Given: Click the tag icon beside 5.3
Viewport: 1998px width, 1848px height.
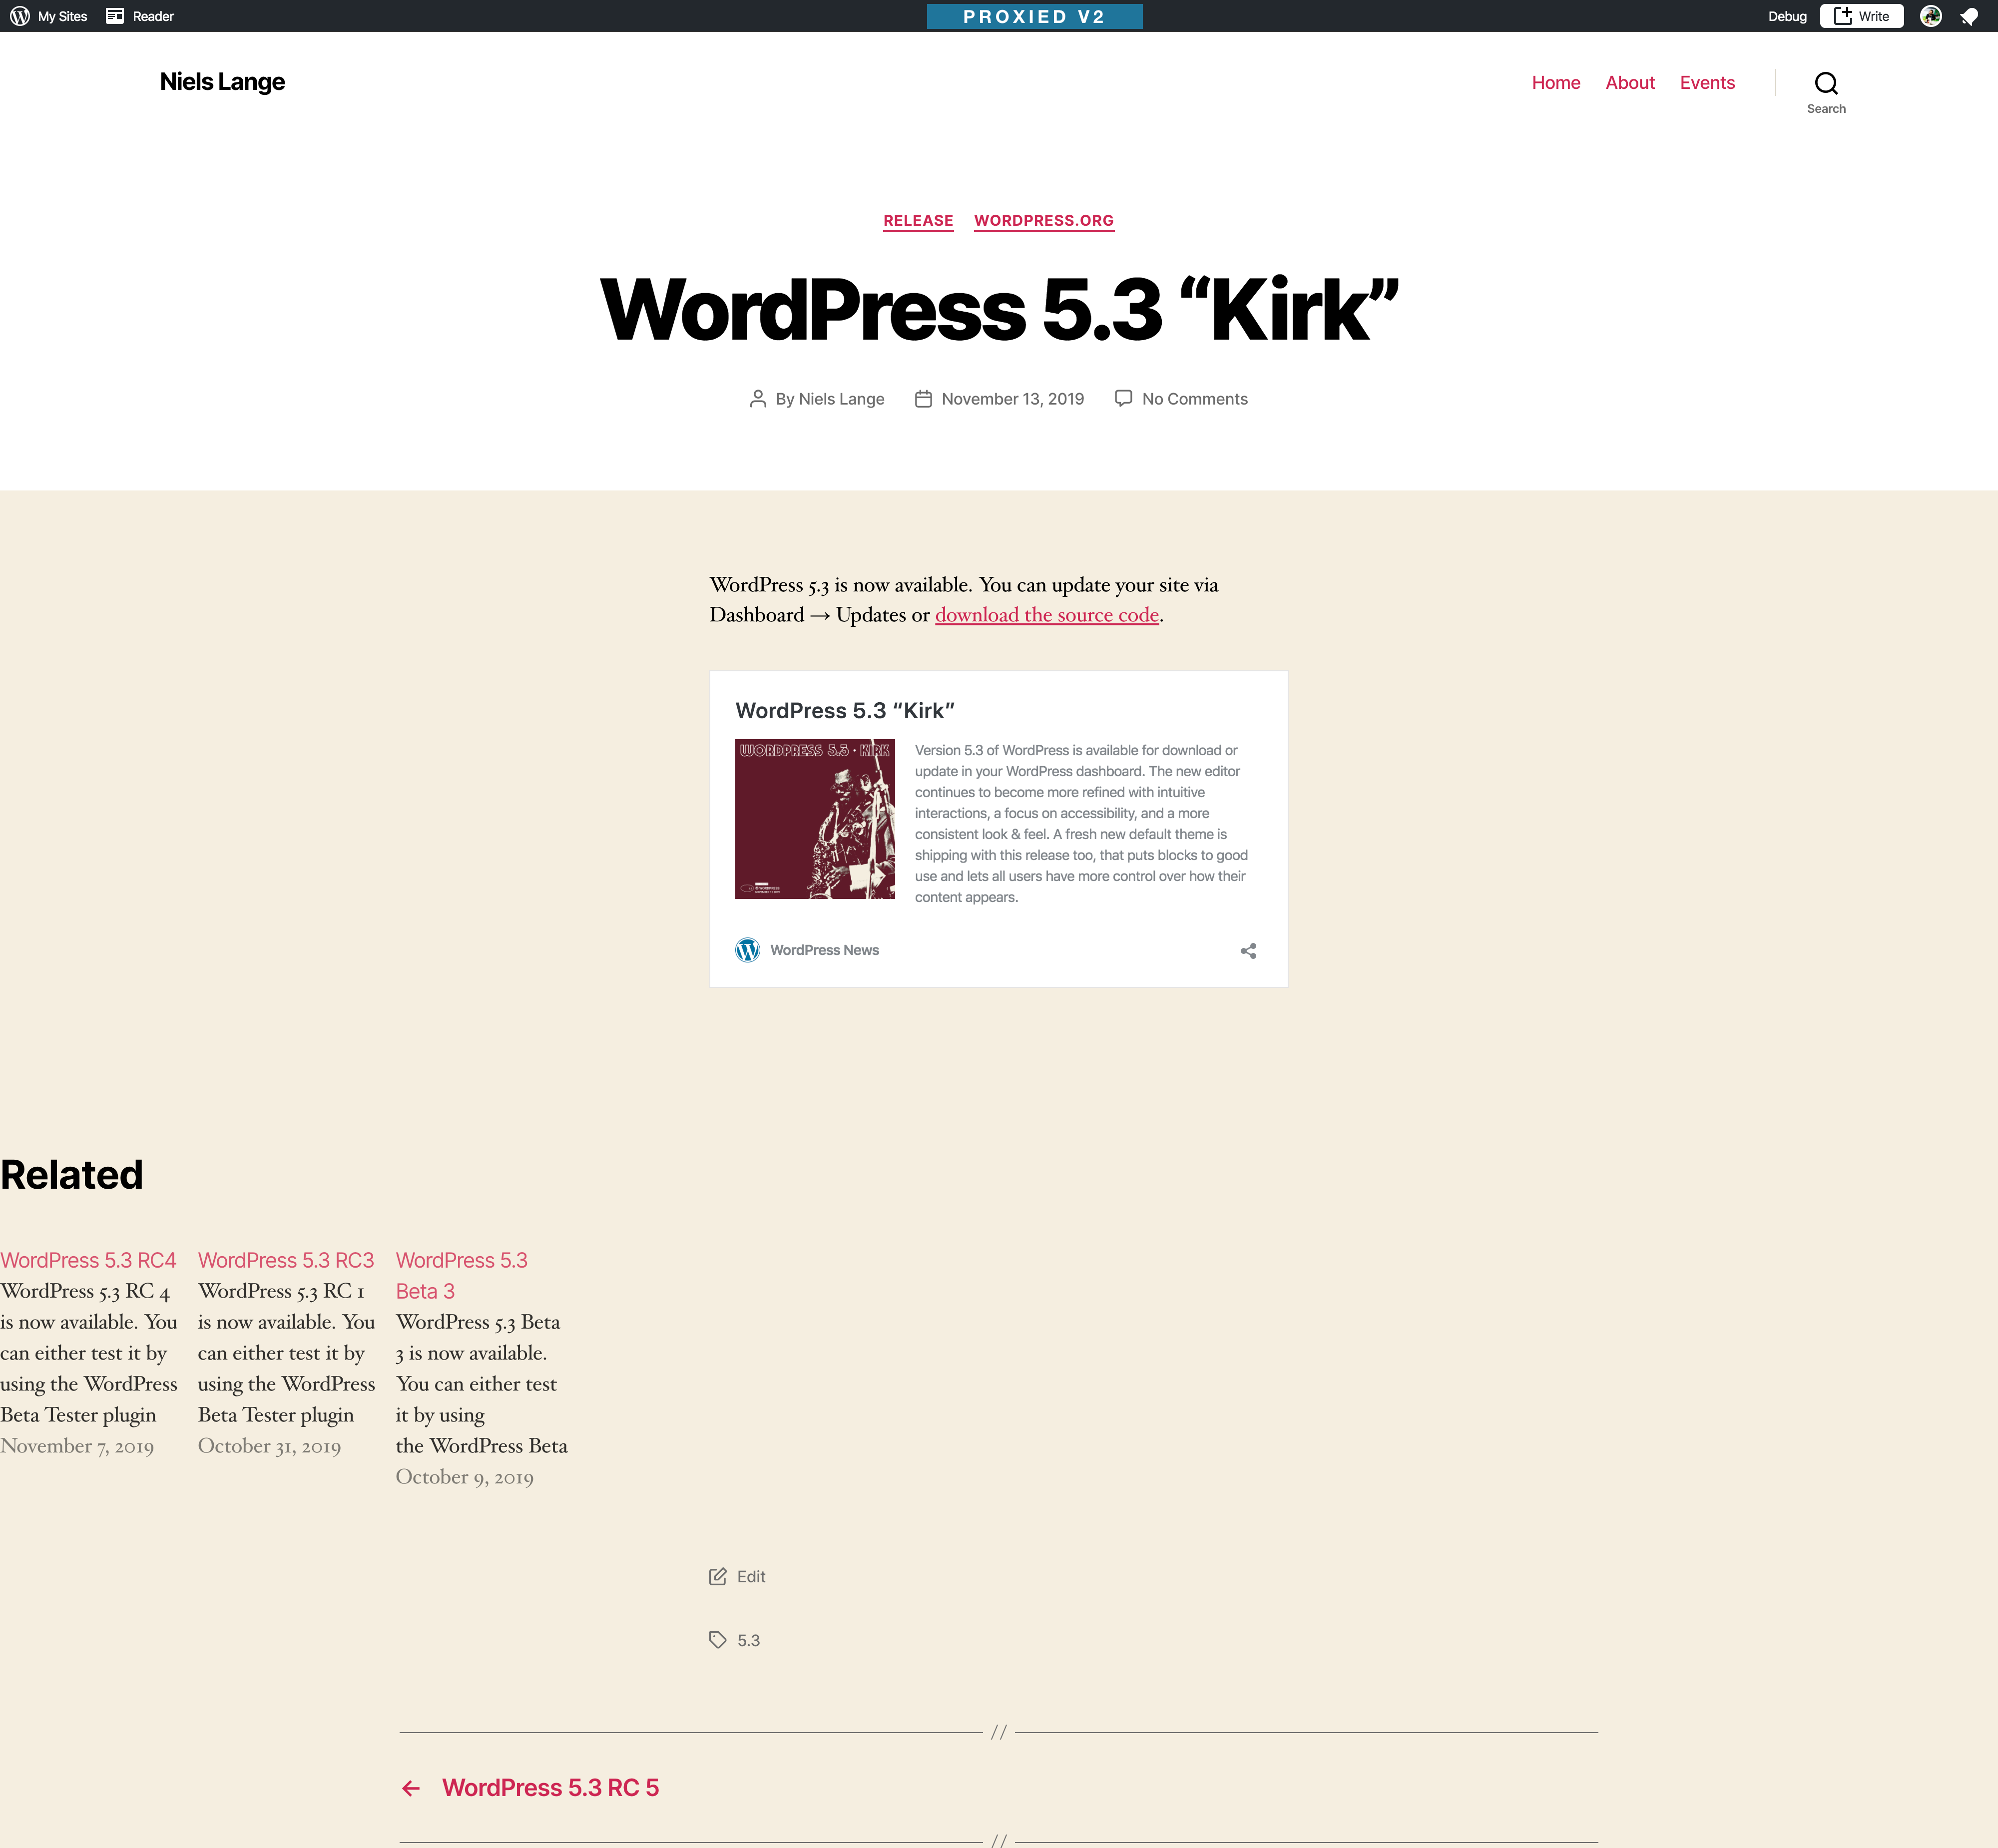Looking at the screenshot, I should (718, 1640).
